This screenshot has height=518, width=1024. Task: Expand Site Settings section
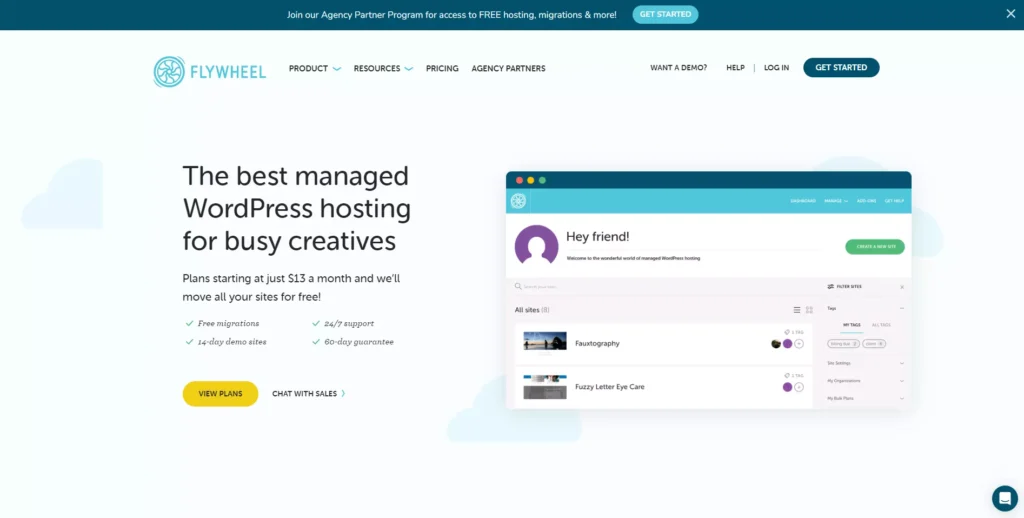pos(902,363)
